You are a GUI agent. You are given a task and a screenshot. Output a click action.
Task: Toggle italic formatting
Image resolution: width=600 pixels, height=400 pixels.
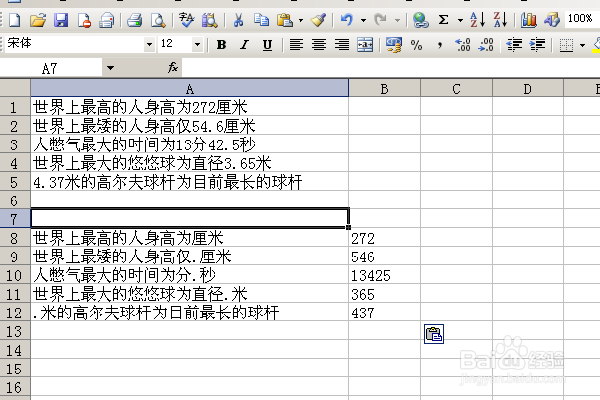(x=244, y=45)
